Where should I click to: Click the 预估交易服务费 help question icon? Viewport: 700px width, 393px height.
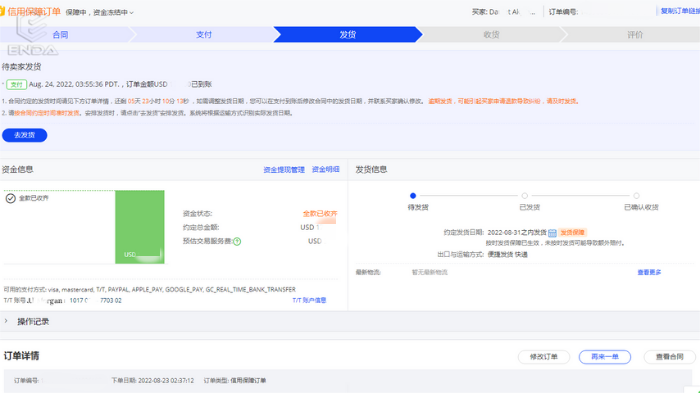tap(237, 242)
